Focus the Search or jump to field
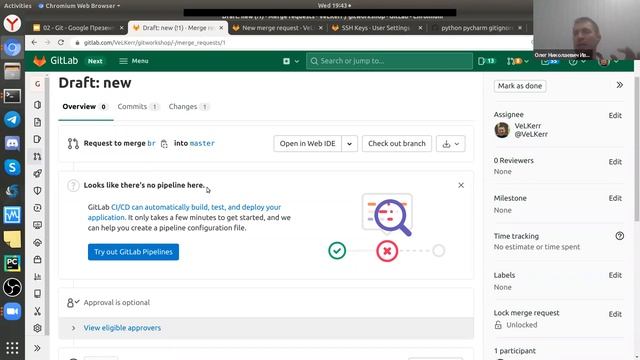Screen dimensions: 640x360 (389, 61)
